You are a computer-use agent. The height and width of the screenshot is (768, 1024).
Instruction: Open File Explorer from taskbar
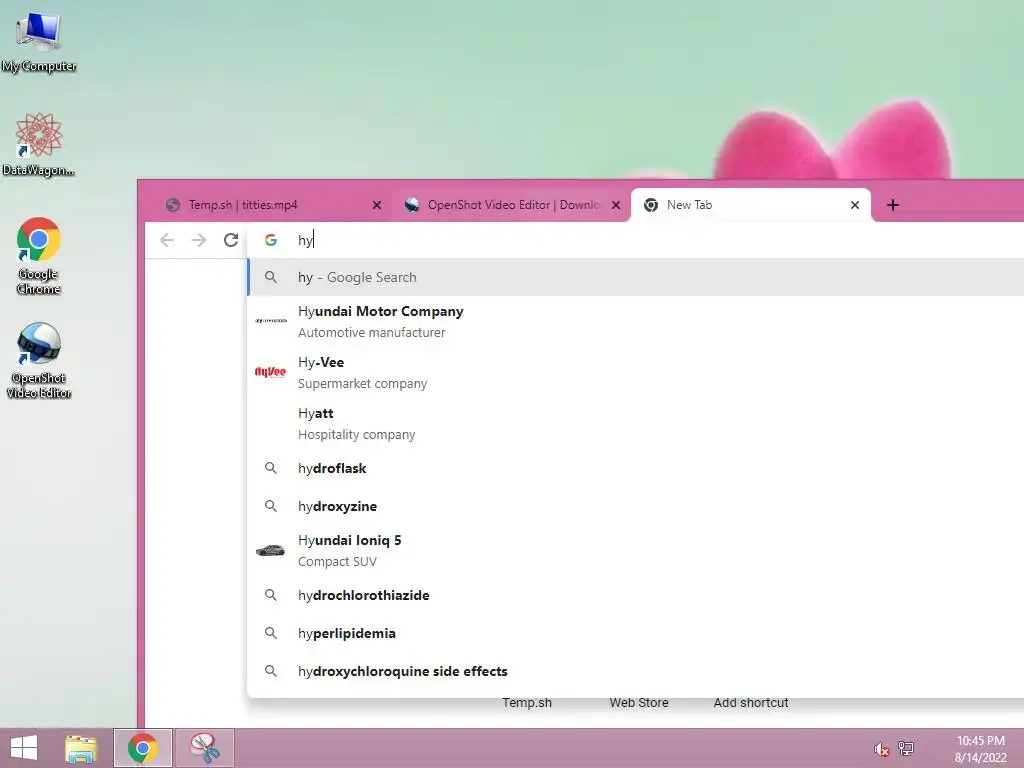pyautogui.click(x=81, y=748)
